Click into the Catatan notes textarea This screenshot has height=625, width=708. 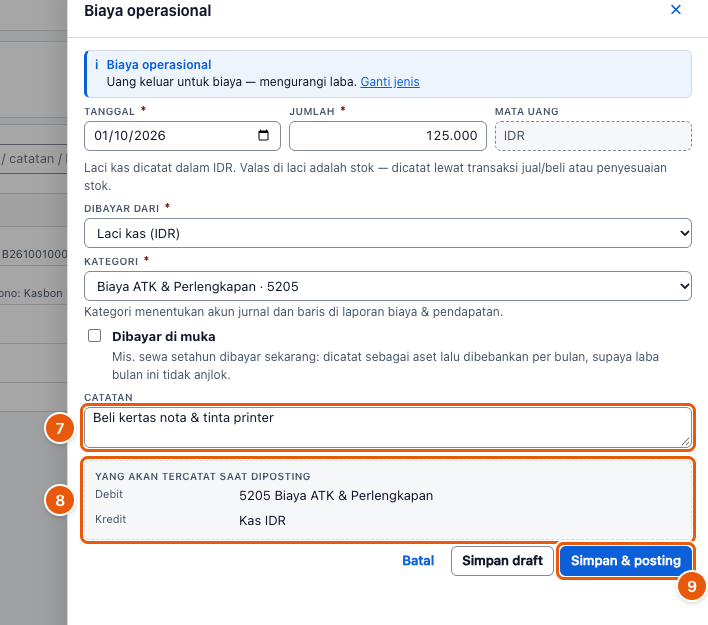pos(387,427)
